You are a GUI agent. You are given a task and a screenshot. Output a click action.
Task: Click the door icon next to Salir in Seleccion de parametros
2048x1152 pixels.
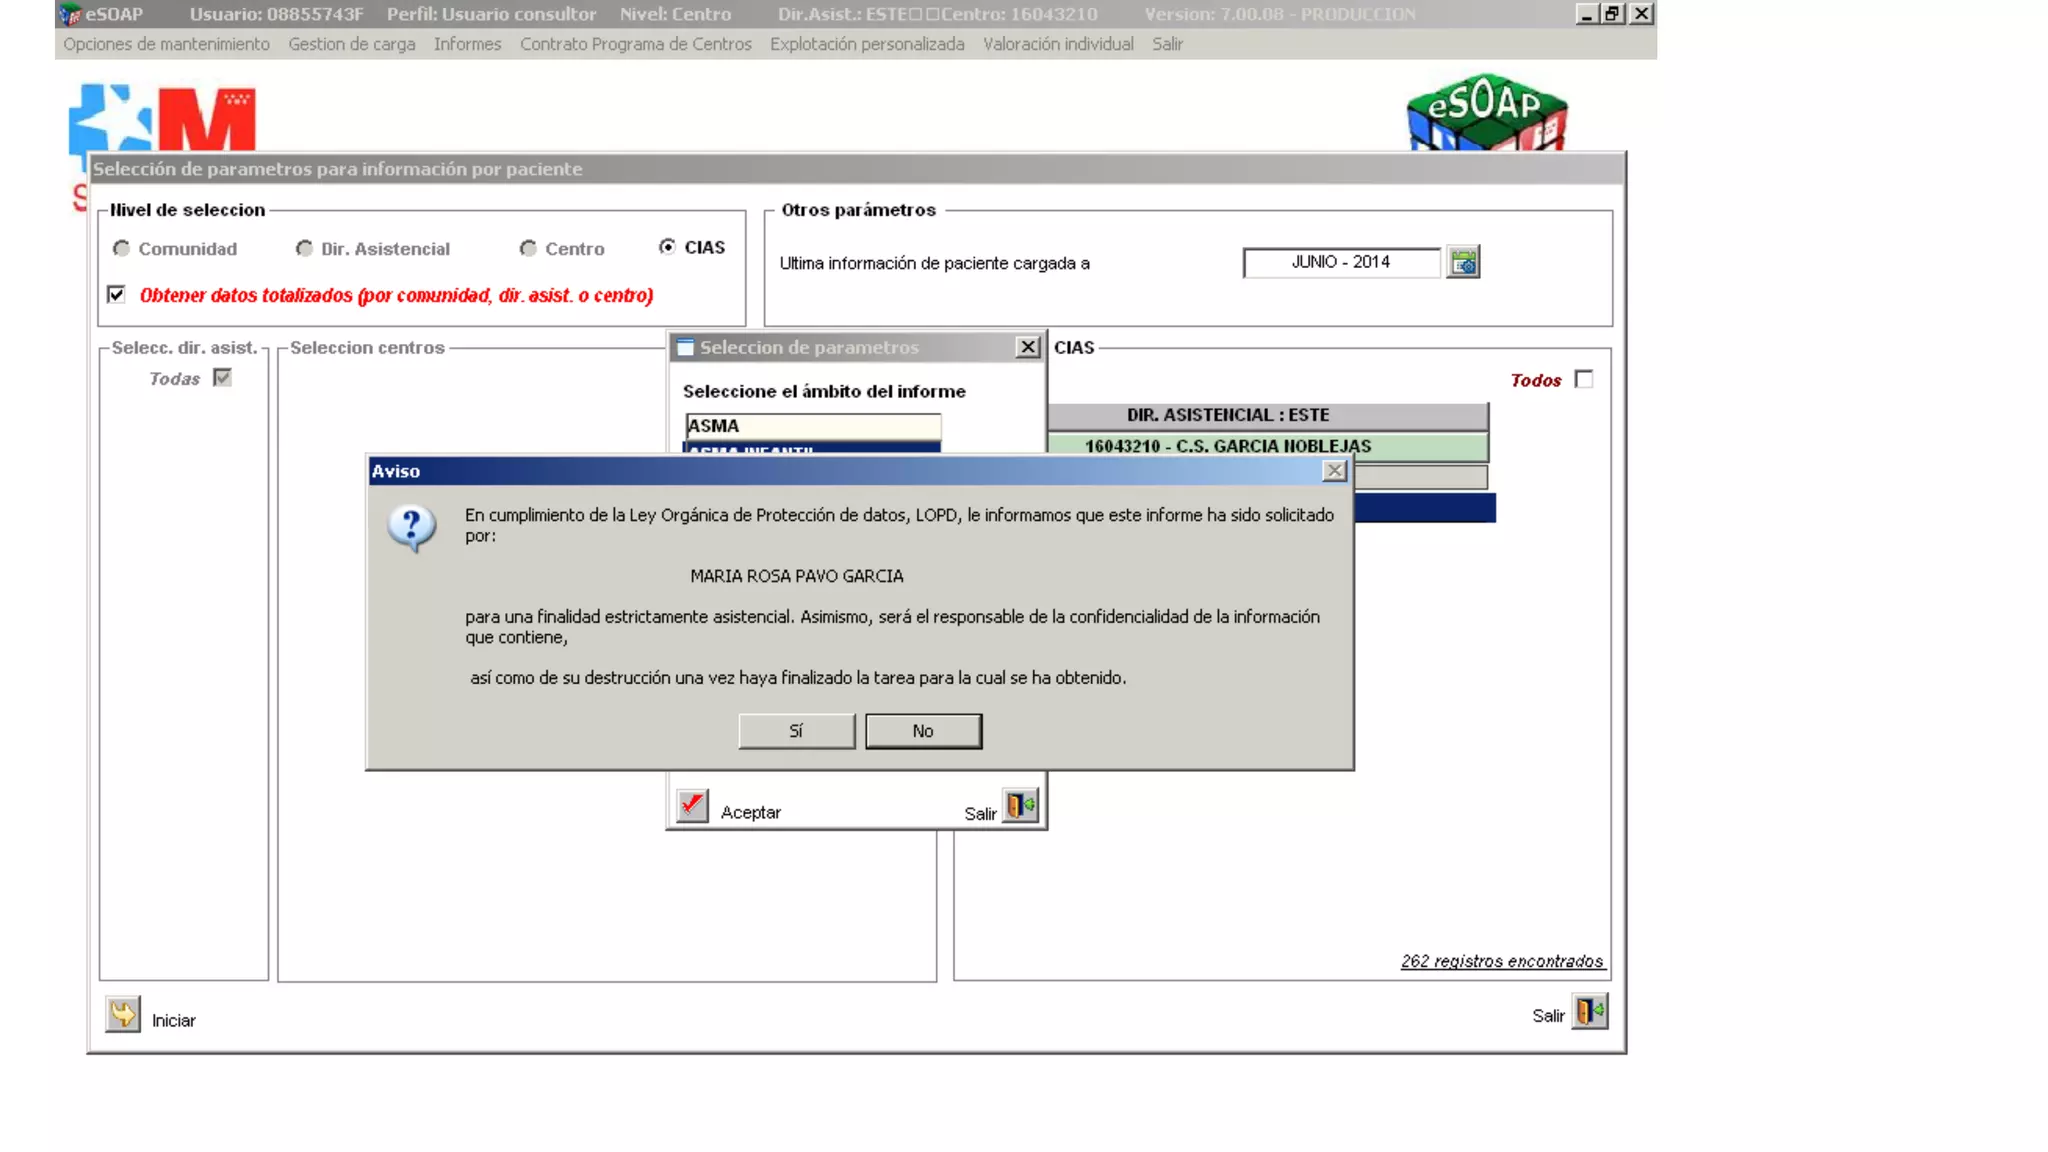point(1021,806)
